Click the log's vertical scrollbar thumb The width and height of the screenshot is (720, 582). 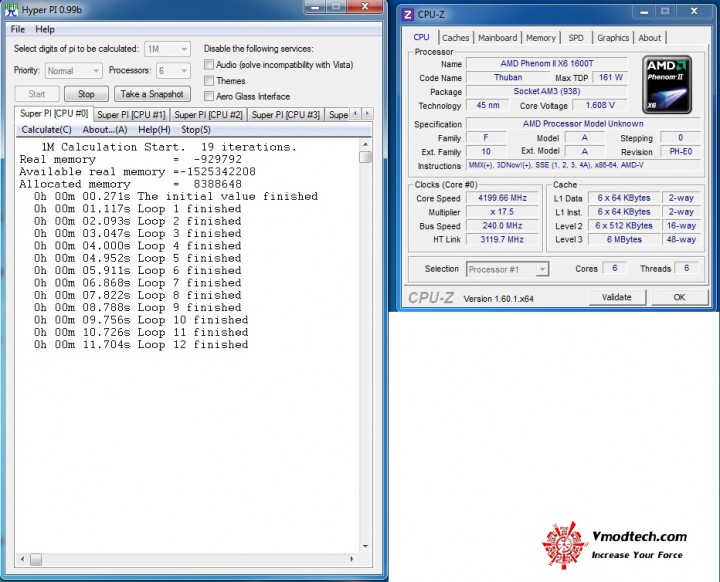(x=366, y=157)
